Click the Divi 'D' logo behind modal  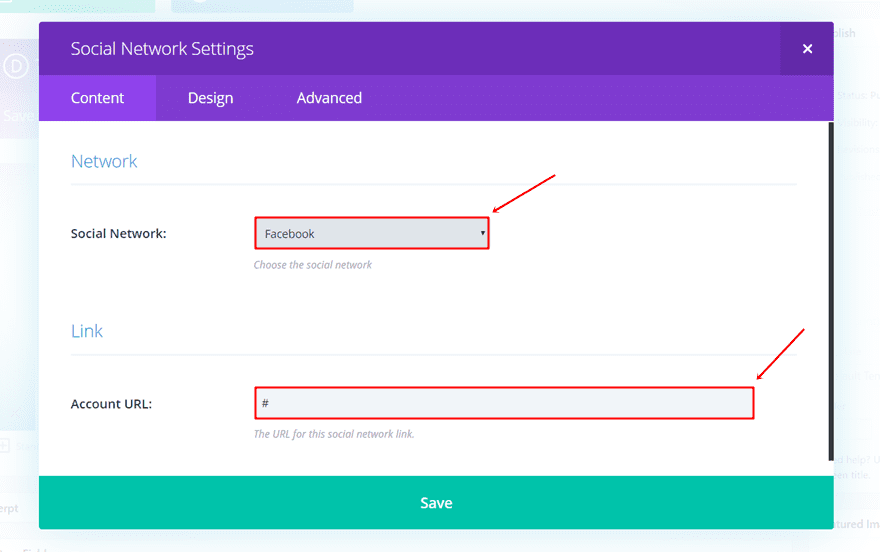tap(17, 67)
